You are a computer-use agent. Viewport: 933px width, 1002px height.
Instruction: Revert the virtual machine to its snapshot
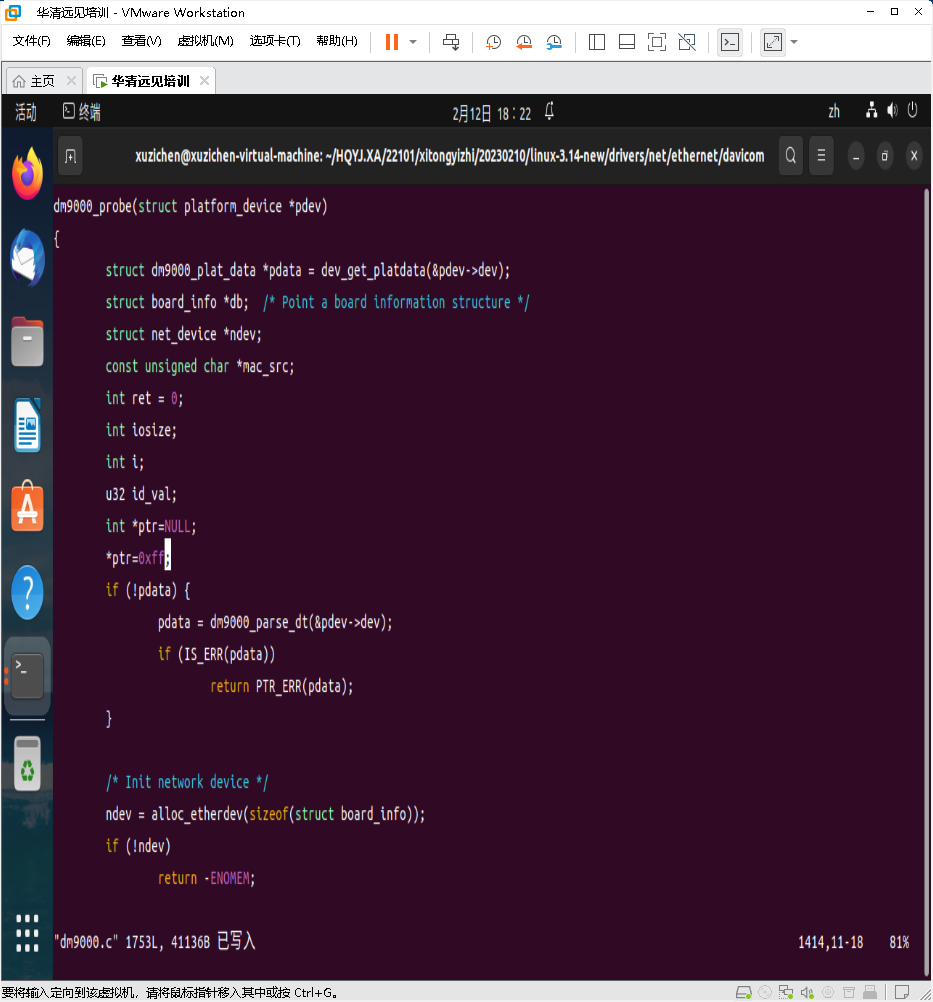click(x=524, y=42)
